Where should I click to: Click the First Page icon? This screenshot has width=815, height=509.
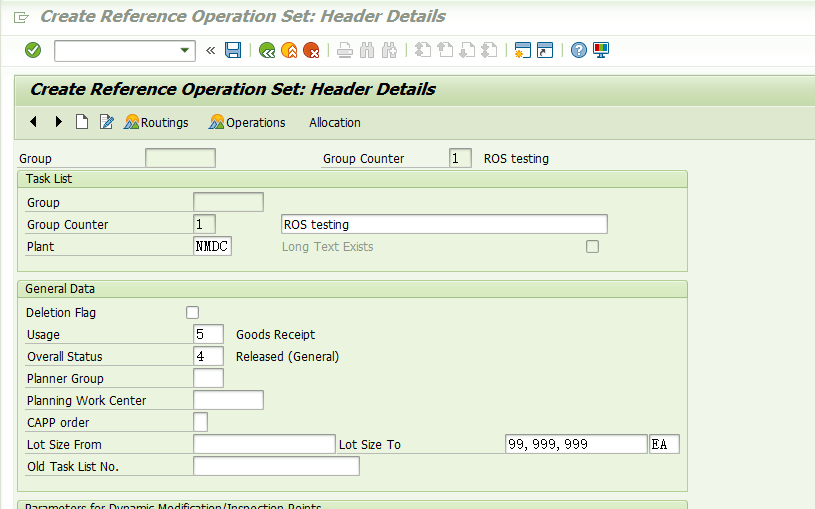(x=423, y=50)
